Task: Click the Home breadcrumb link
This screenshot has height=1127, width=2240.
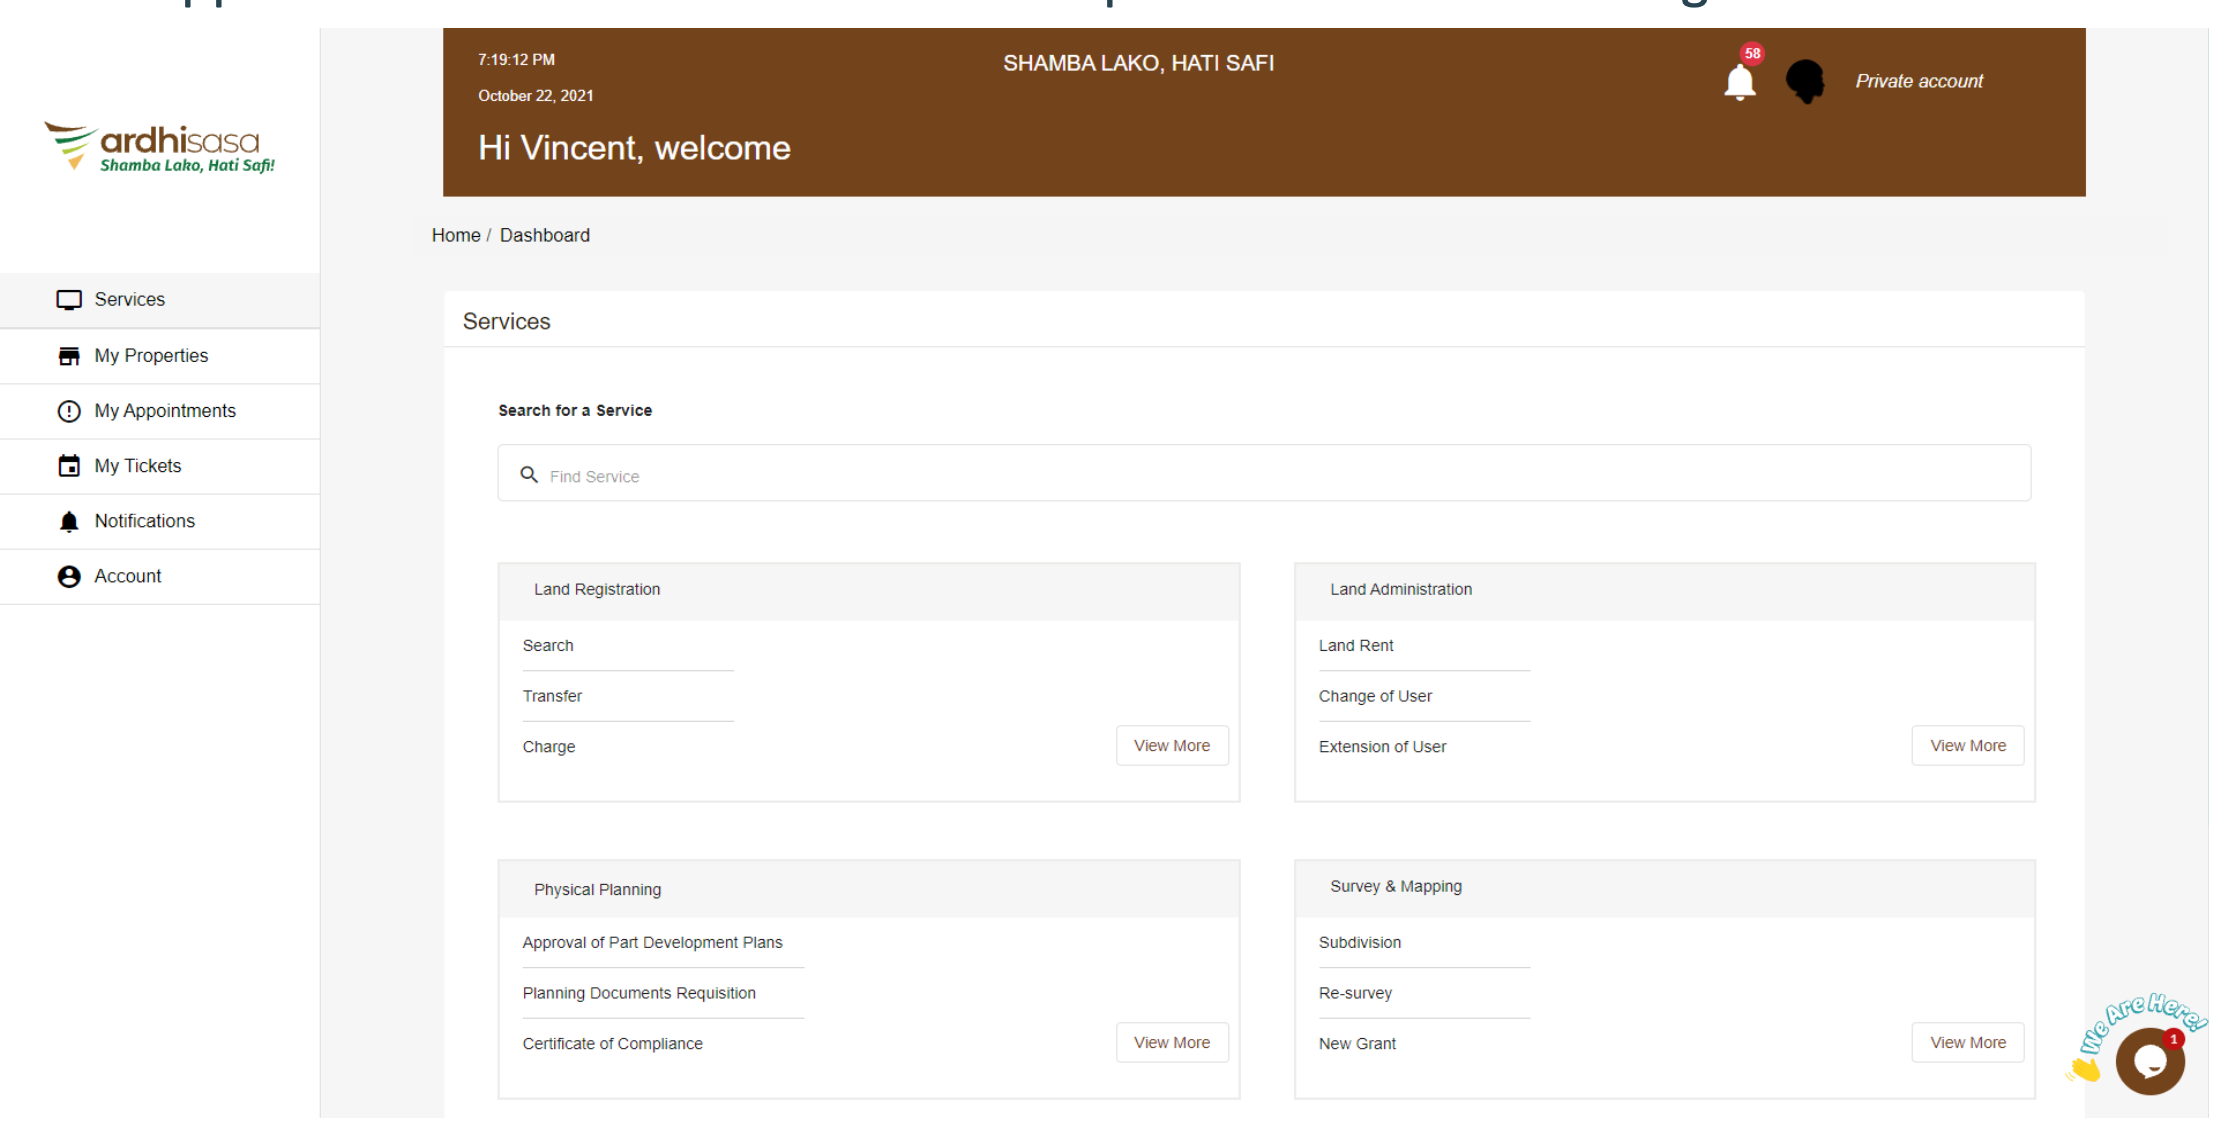Action: [455, 235]
